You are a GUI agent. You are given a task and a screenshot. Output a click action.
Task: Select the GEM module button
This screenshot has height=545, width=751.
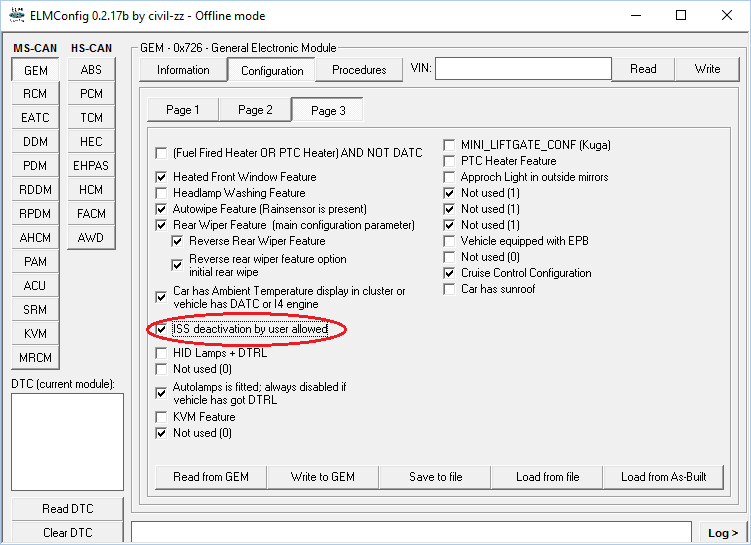[35, 70]
